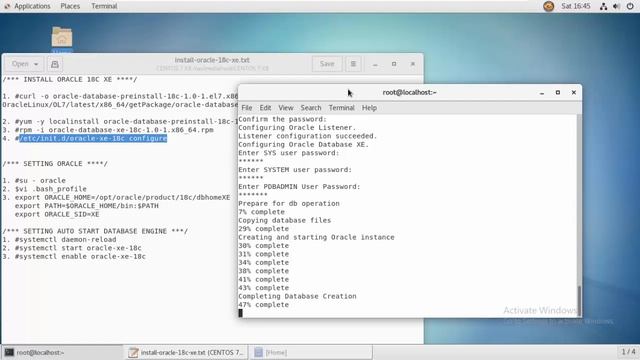Click 'Enter PDBADMIN User Password:' line

[x=299, y=187]
